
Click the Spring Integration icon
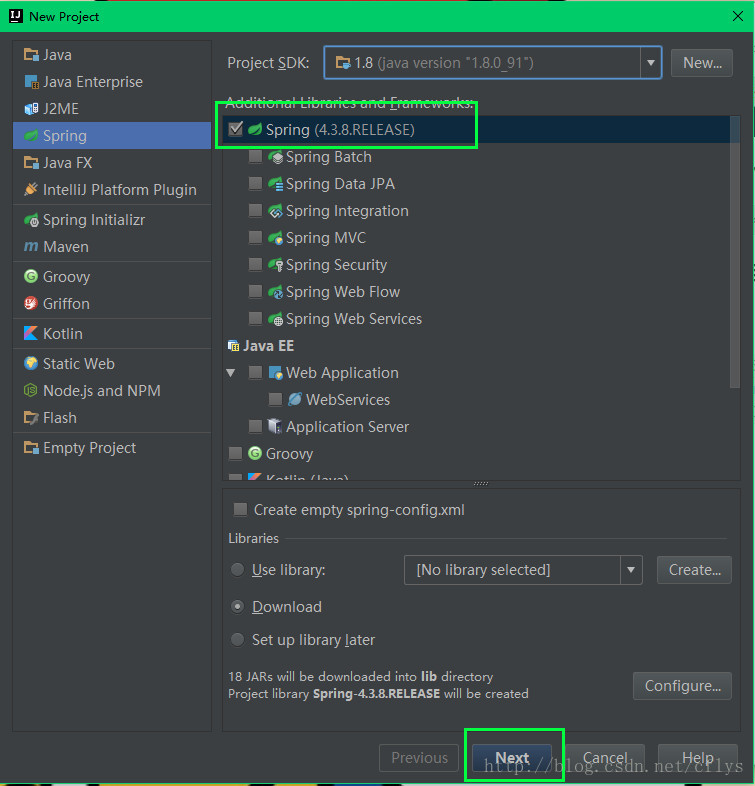click(275, 211)
